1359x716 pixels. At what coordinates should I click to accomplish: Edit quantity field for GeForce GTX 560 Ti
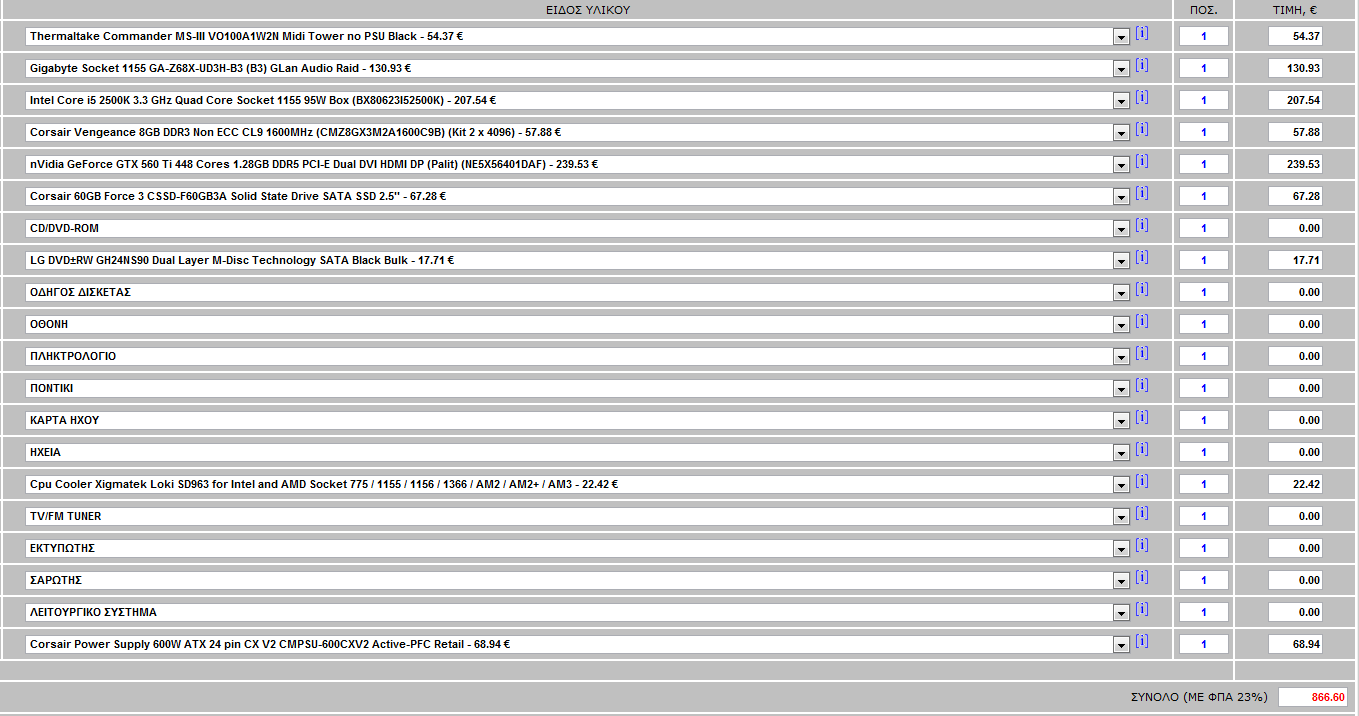tap(1204, 164)
